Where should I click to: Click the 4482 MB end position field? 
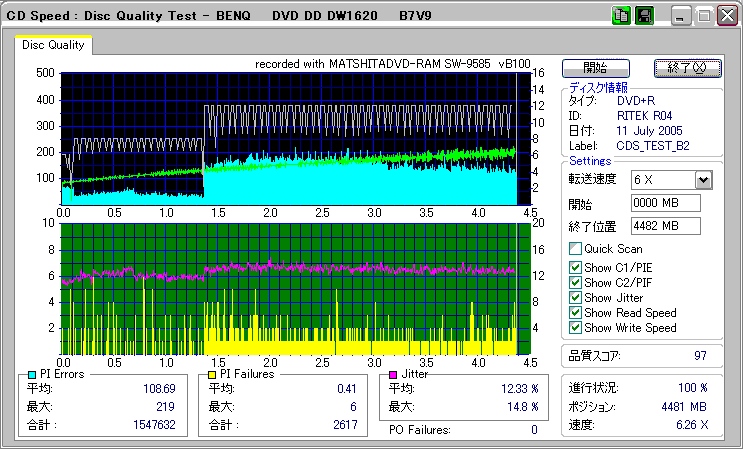click(x=666, y=225)
